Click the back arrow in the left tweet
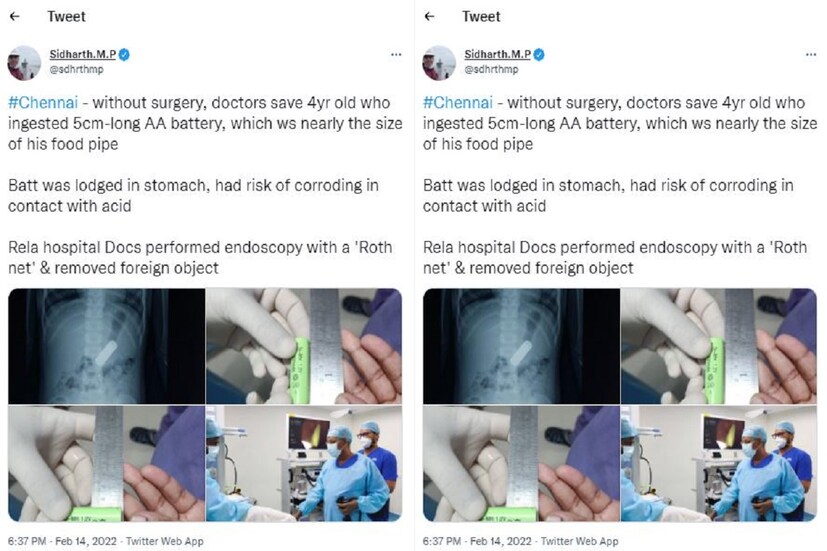This screenshot has width=827, height=551. point(13,16)
